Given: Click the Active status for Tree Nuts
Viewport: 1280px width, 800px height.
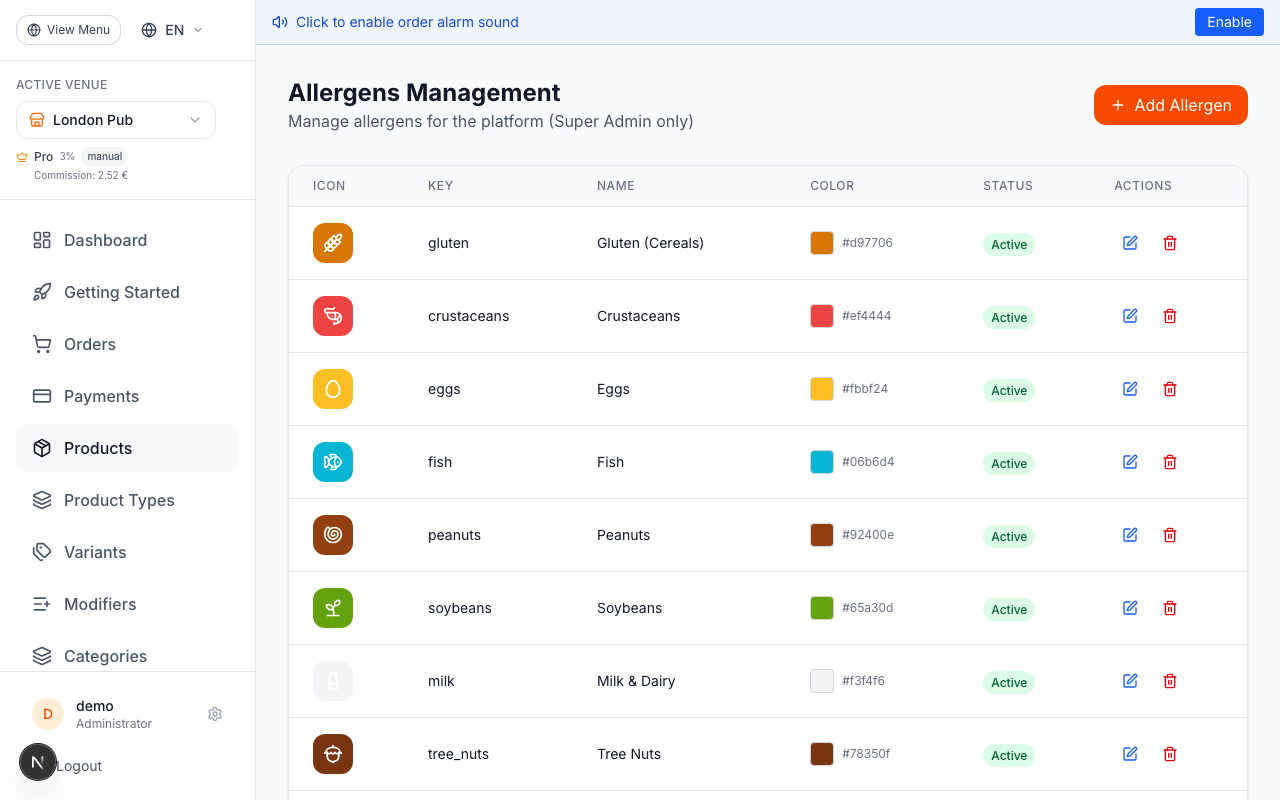Looking at the screenshot, I should click(x=1008, y=755).
